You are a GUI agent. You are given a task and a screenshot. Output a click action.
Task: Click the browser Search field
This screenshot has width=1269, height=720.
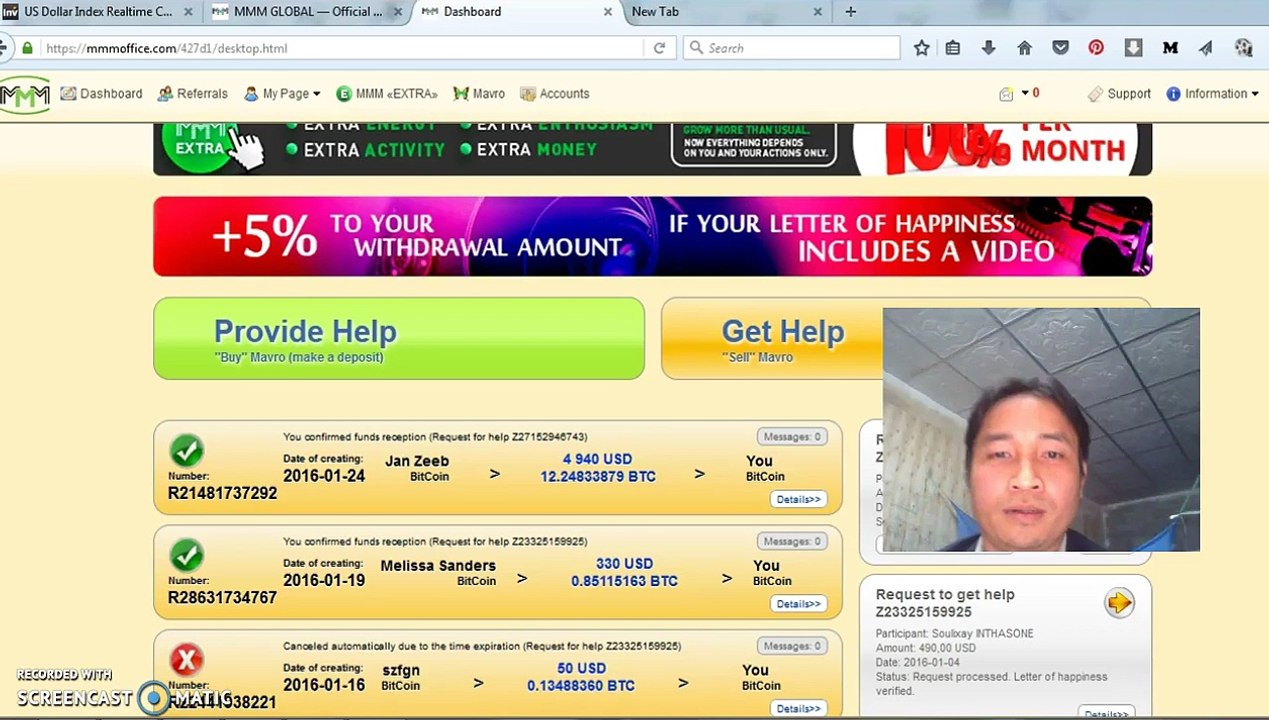[792, 48]
